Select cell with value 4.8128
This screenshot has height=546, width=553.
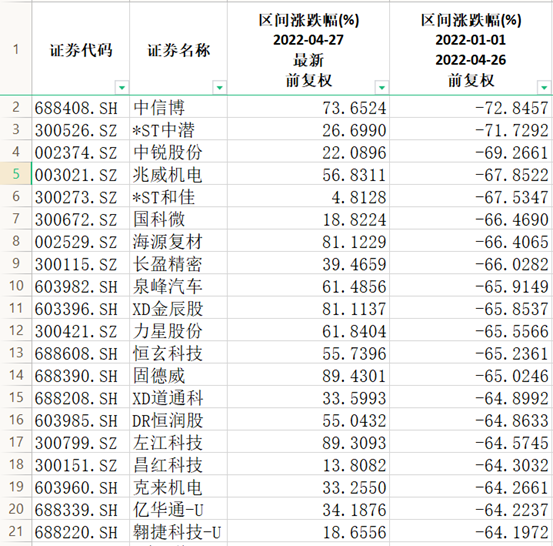coord(309,196)
